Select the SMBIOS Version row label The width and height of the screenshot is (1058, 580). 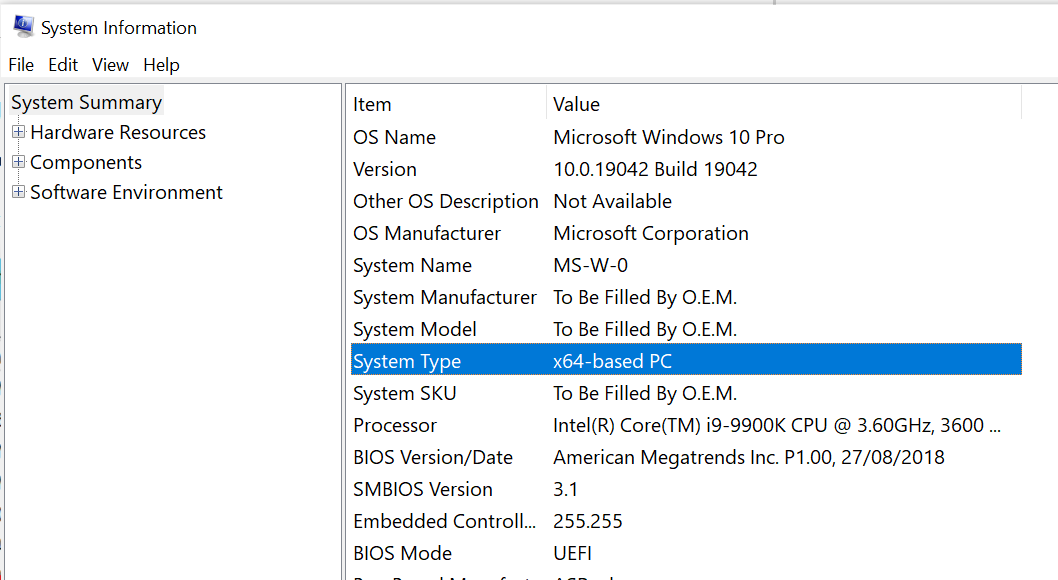(x=422, y=490)
